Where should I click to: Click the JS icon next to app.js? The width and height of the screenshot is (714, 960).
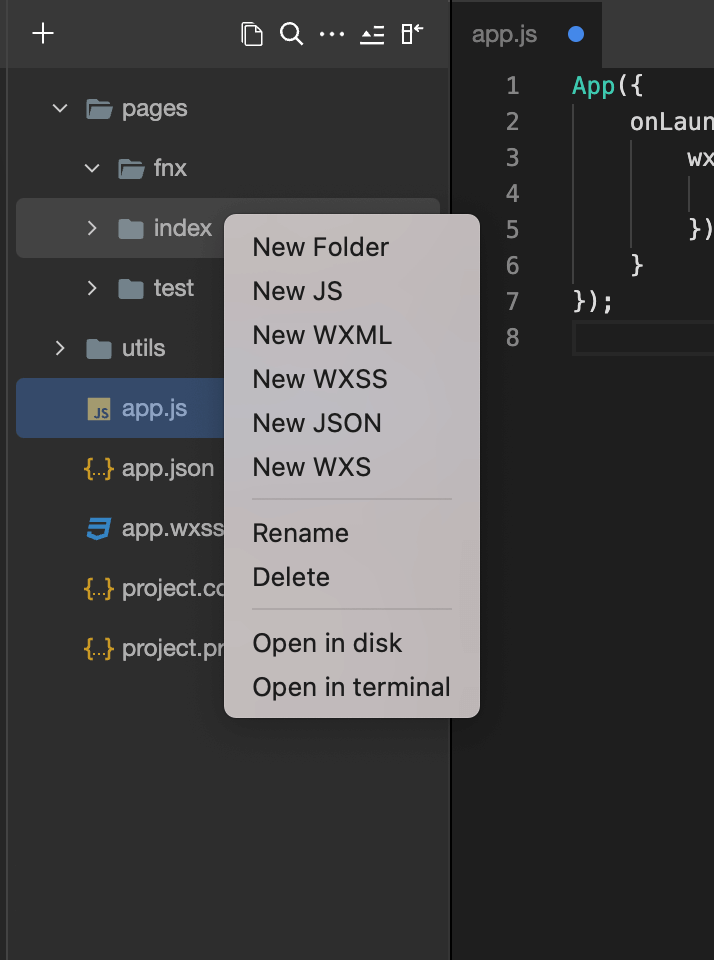[x=99, y=408]
